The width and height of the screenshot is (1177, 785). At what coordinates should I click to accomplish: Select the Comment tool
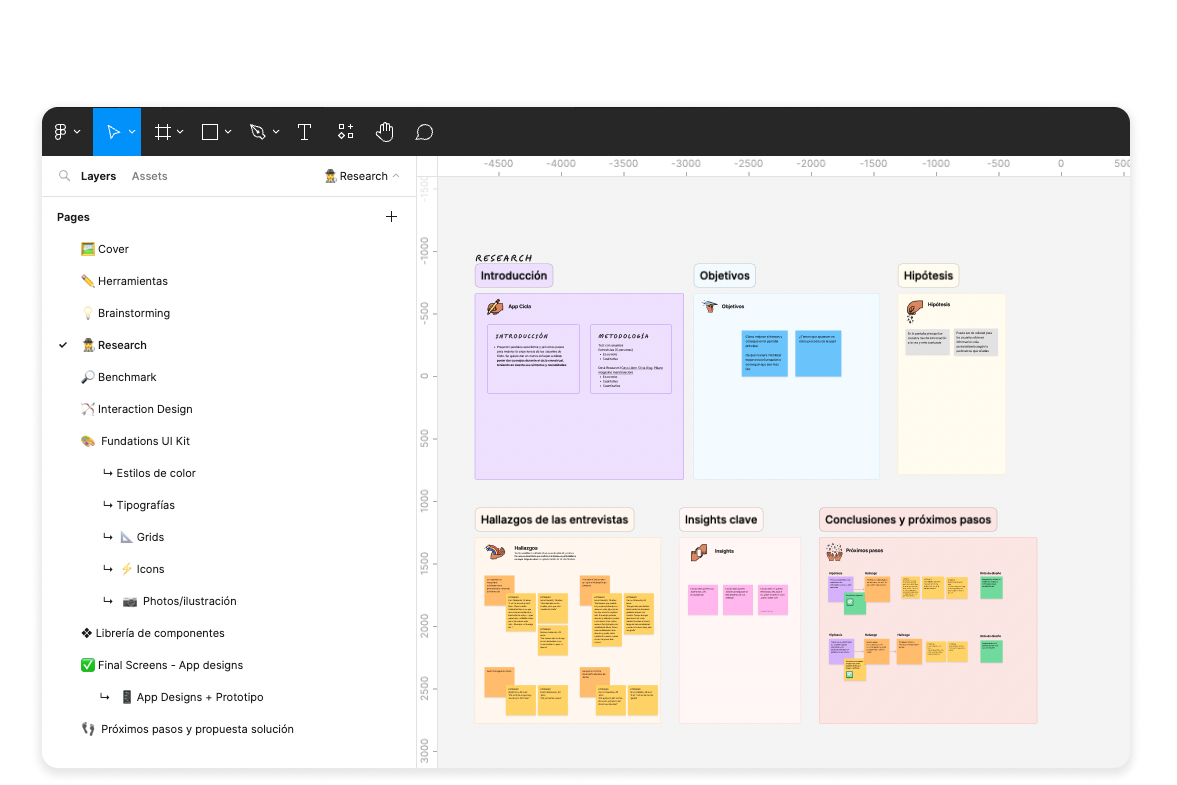(424, 132)
